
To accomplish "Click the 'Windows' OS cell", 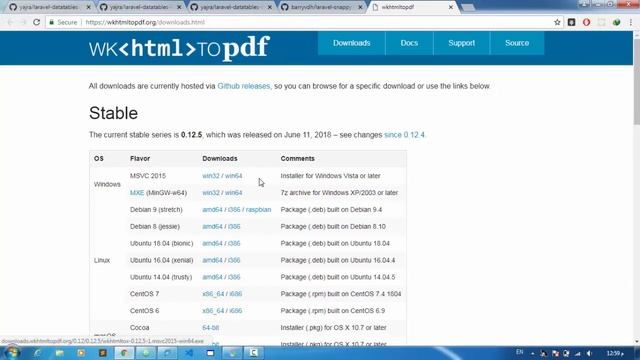I will pyautogui.click(x=107, y=184).
